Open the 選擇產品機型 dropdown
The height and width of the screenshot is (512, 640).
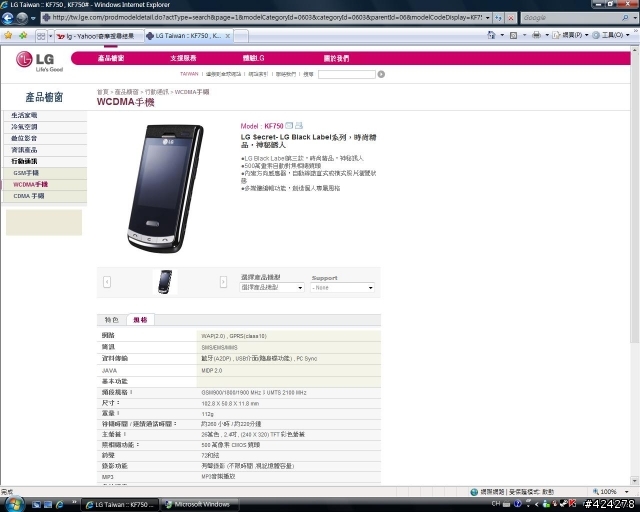pyautogui.click(x=272, y=287)
